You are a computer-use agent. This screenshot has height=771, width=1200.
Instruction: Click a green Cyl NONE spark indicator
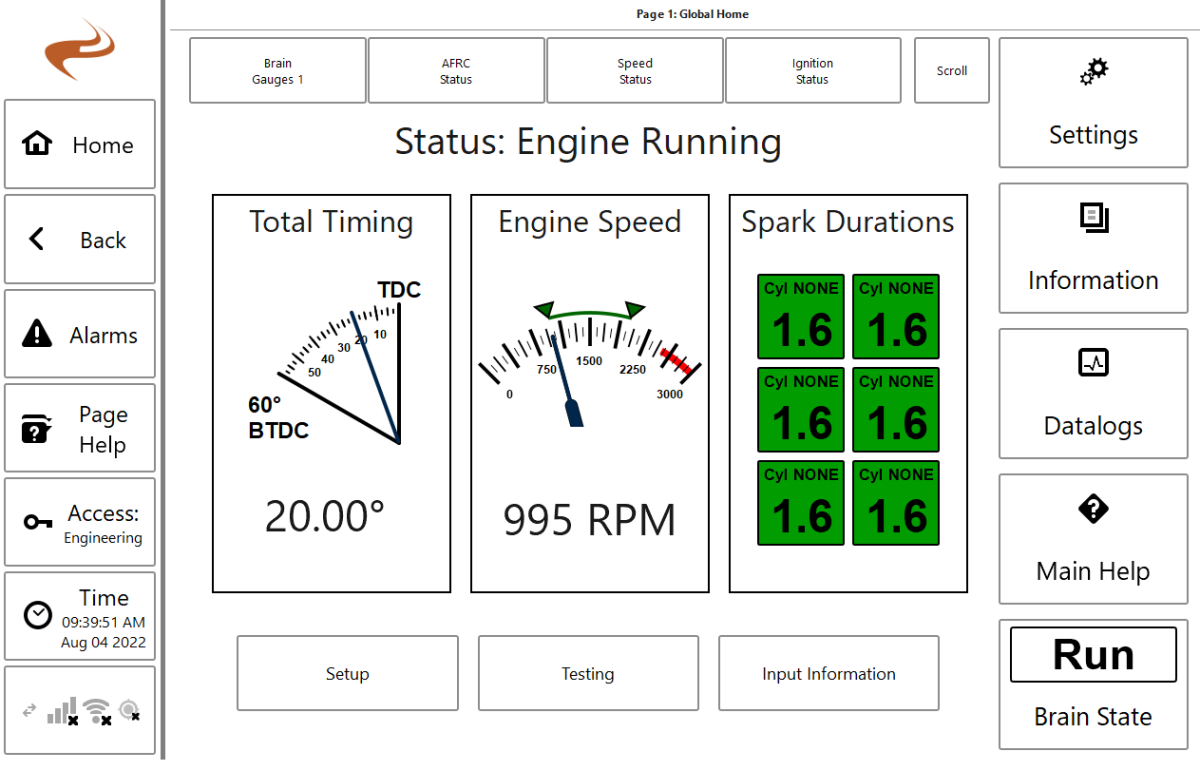[x=800, y=316]
